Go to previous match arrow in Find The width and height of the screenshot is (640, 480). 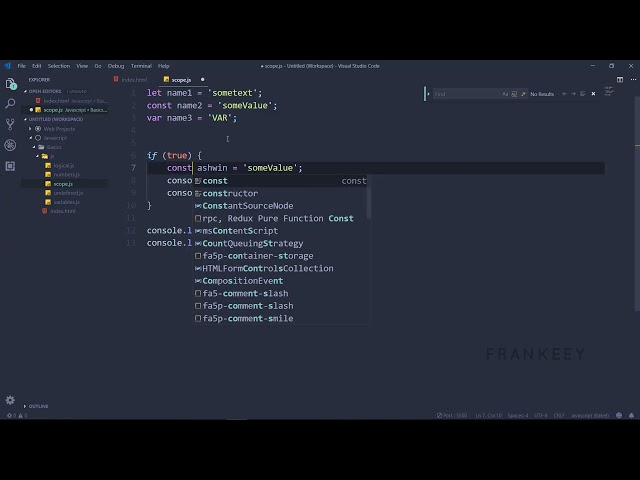[x=564, y=94]
